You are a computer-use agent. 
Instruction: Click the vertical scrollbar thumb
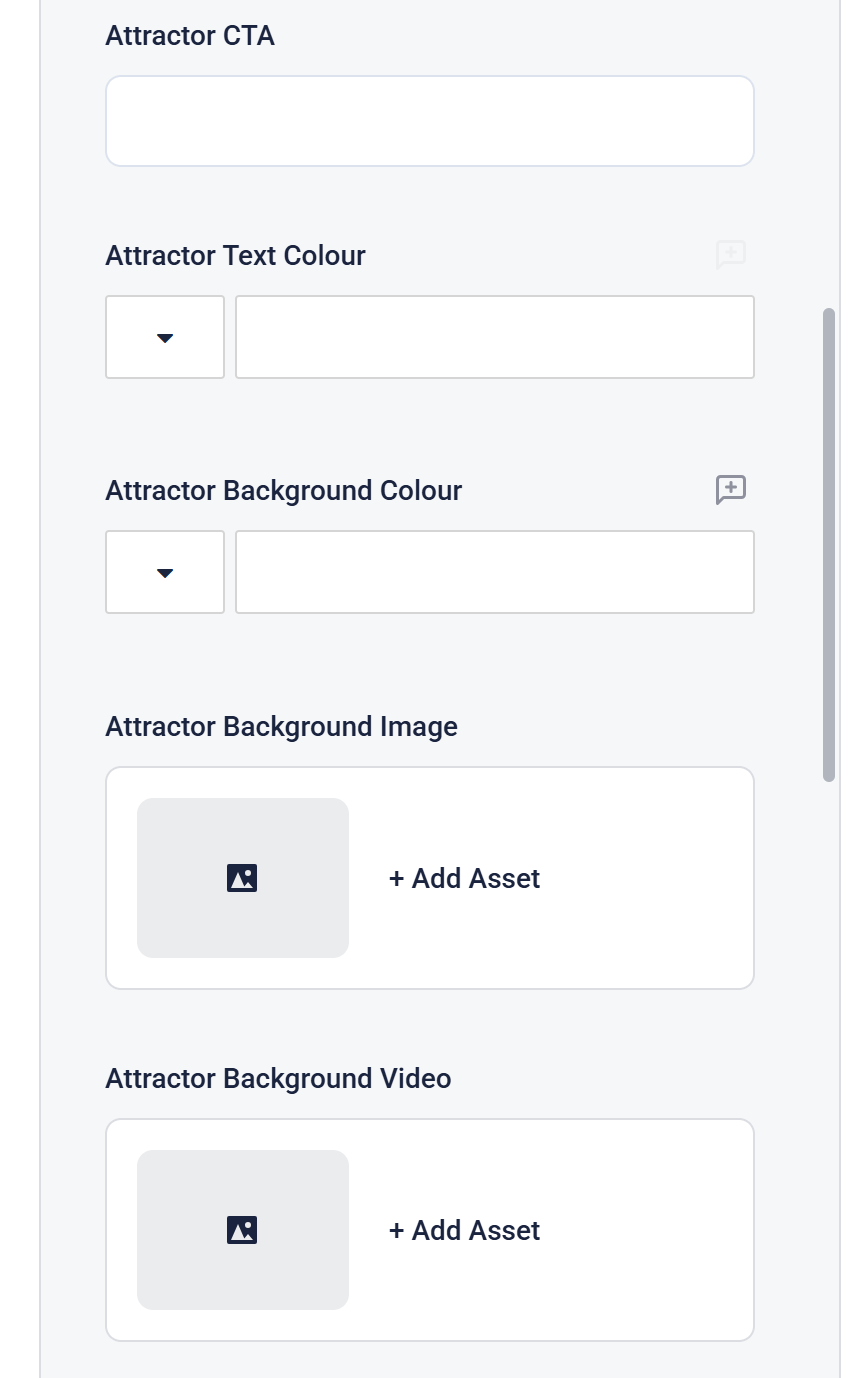(x=829, y=545)
